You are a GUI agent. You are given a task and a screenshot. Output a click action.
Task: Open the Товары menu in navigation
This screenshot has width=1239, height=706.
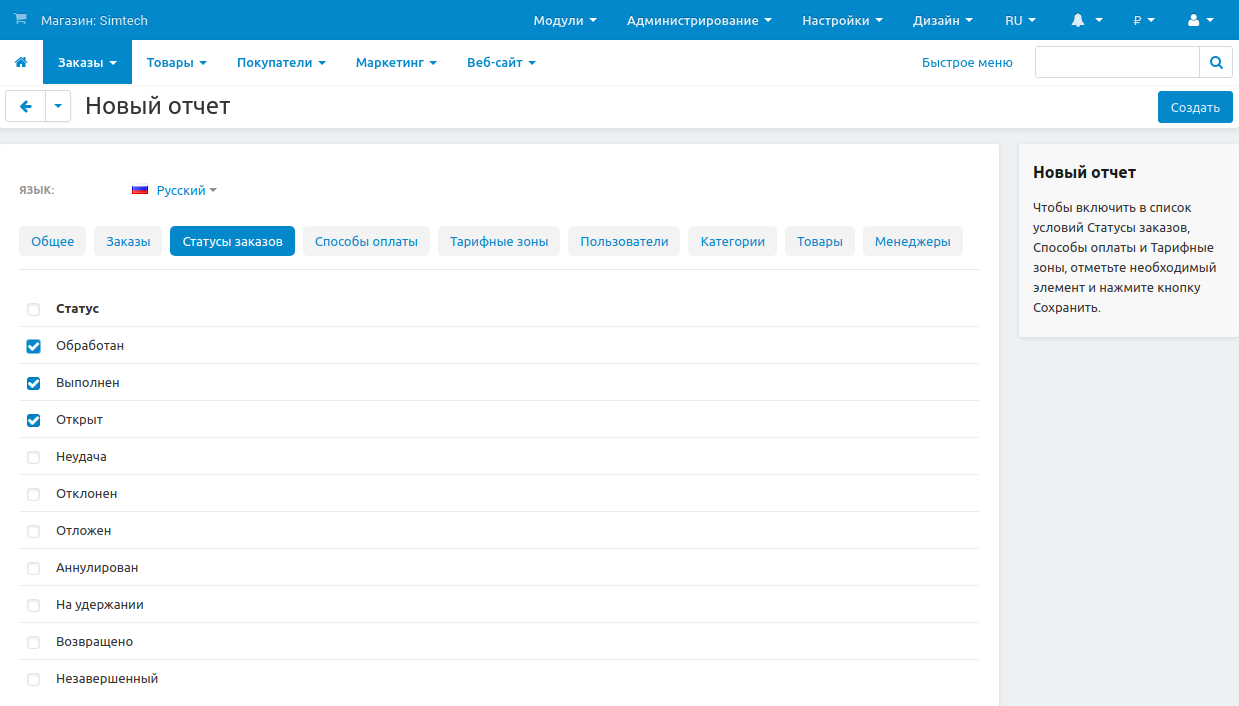tap(176, 62)
